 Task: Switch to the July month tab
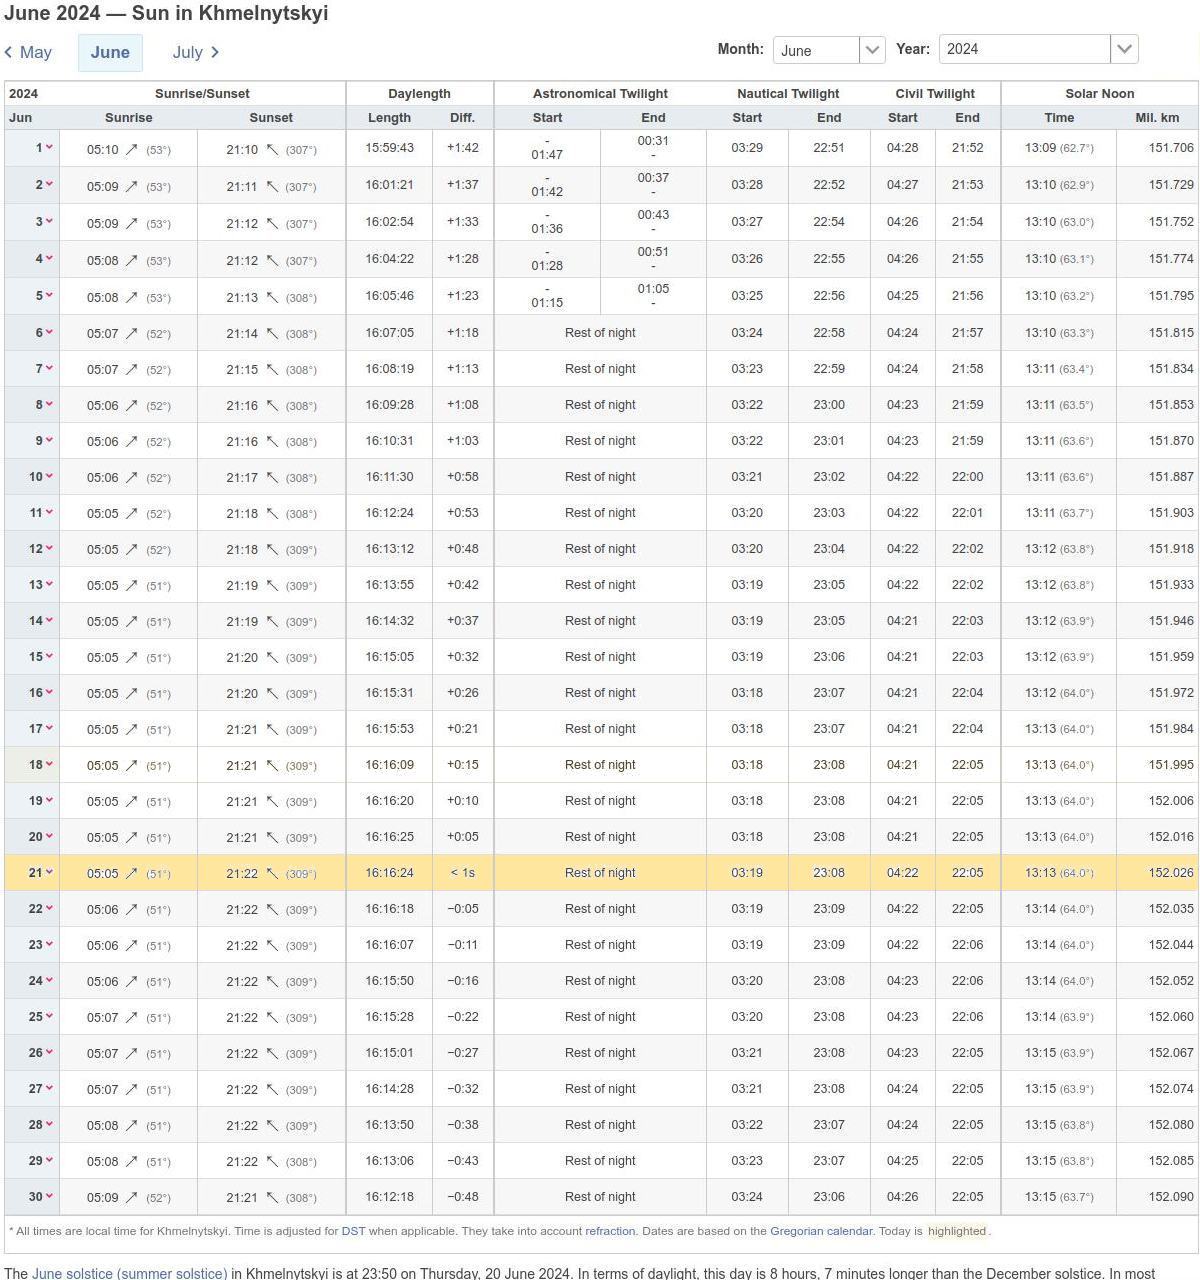[x=188, y=52]
